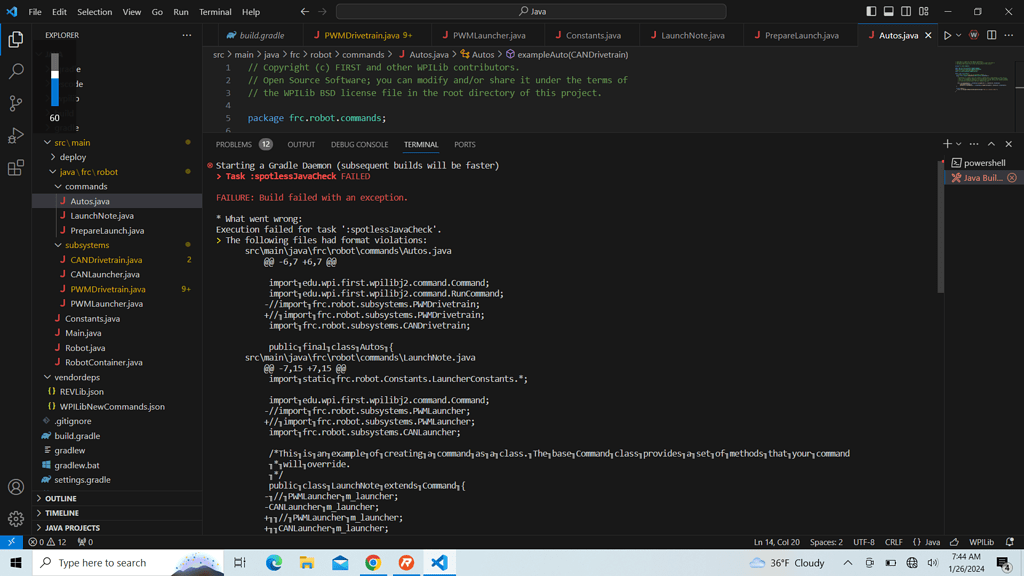This screenshot has width=1024, height=576.
Task: Open the Terminal menu in the menu bar
Action: click(215, 13)
